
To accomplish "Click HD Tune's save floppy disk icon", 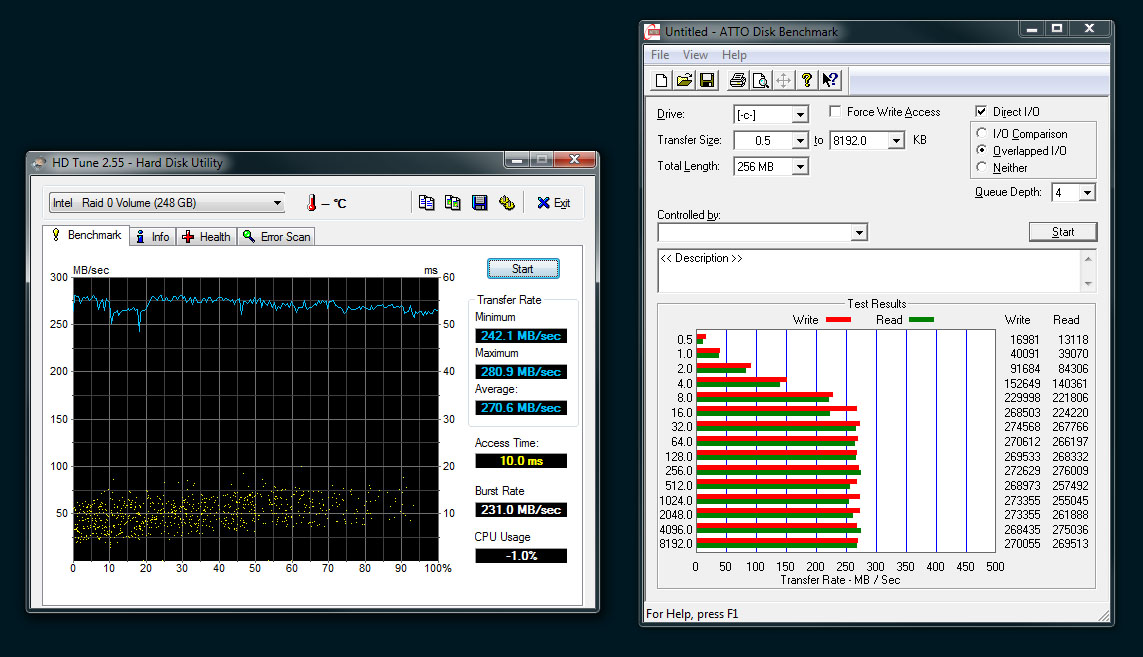I will coord(479,203).
